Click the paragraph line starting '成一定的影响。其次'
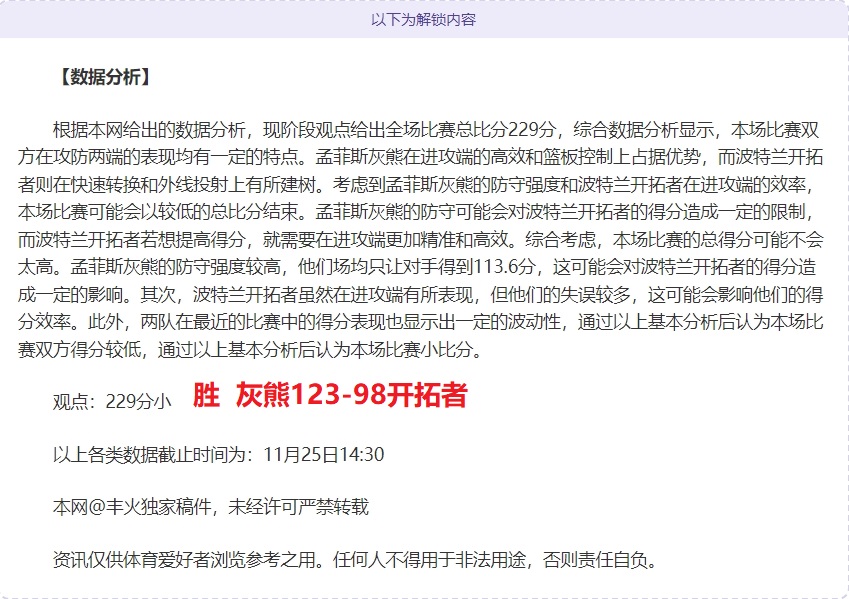The image size is (849, 599). tap(421, 295)
